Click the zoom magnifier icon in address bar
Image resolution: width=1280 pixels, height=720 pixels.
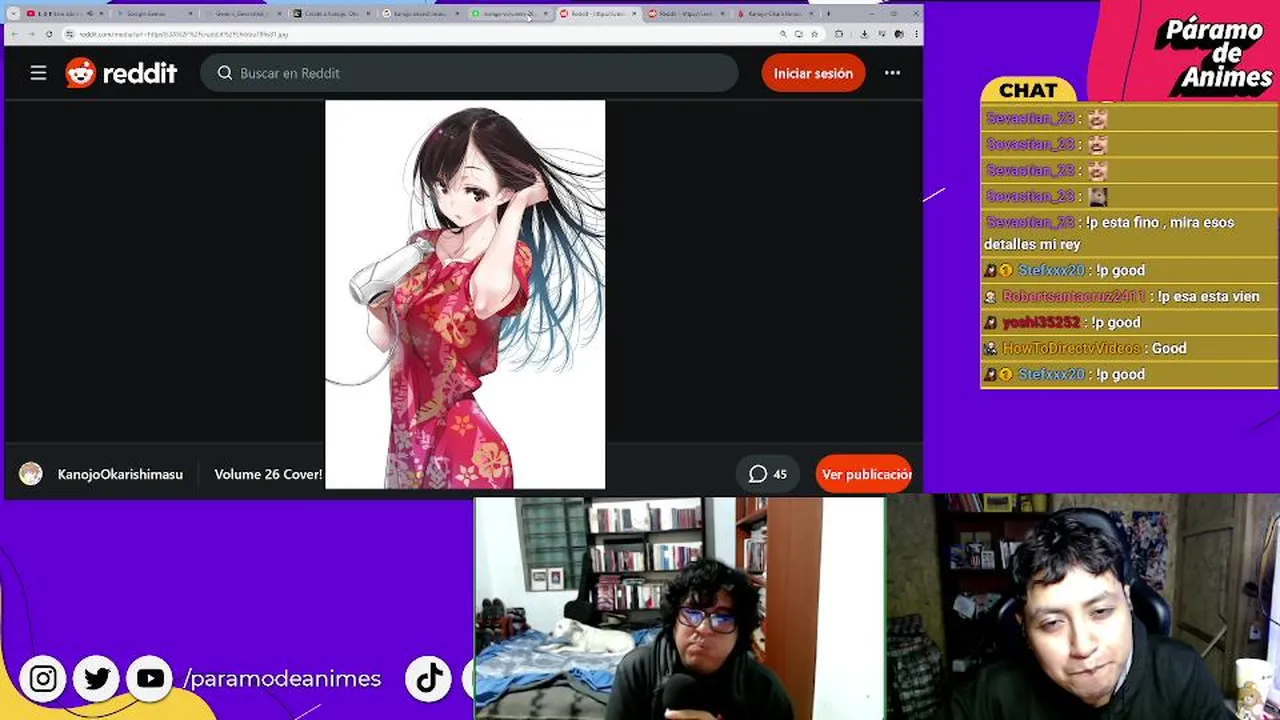tap(783, 34)
